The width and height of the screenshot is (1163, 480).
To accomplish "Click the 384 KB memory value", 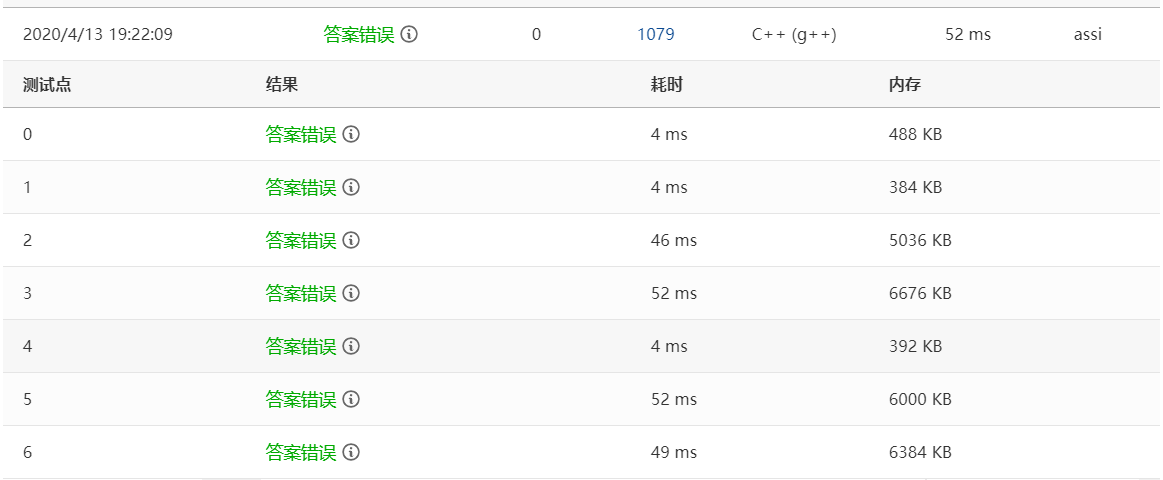I will 915,188.
